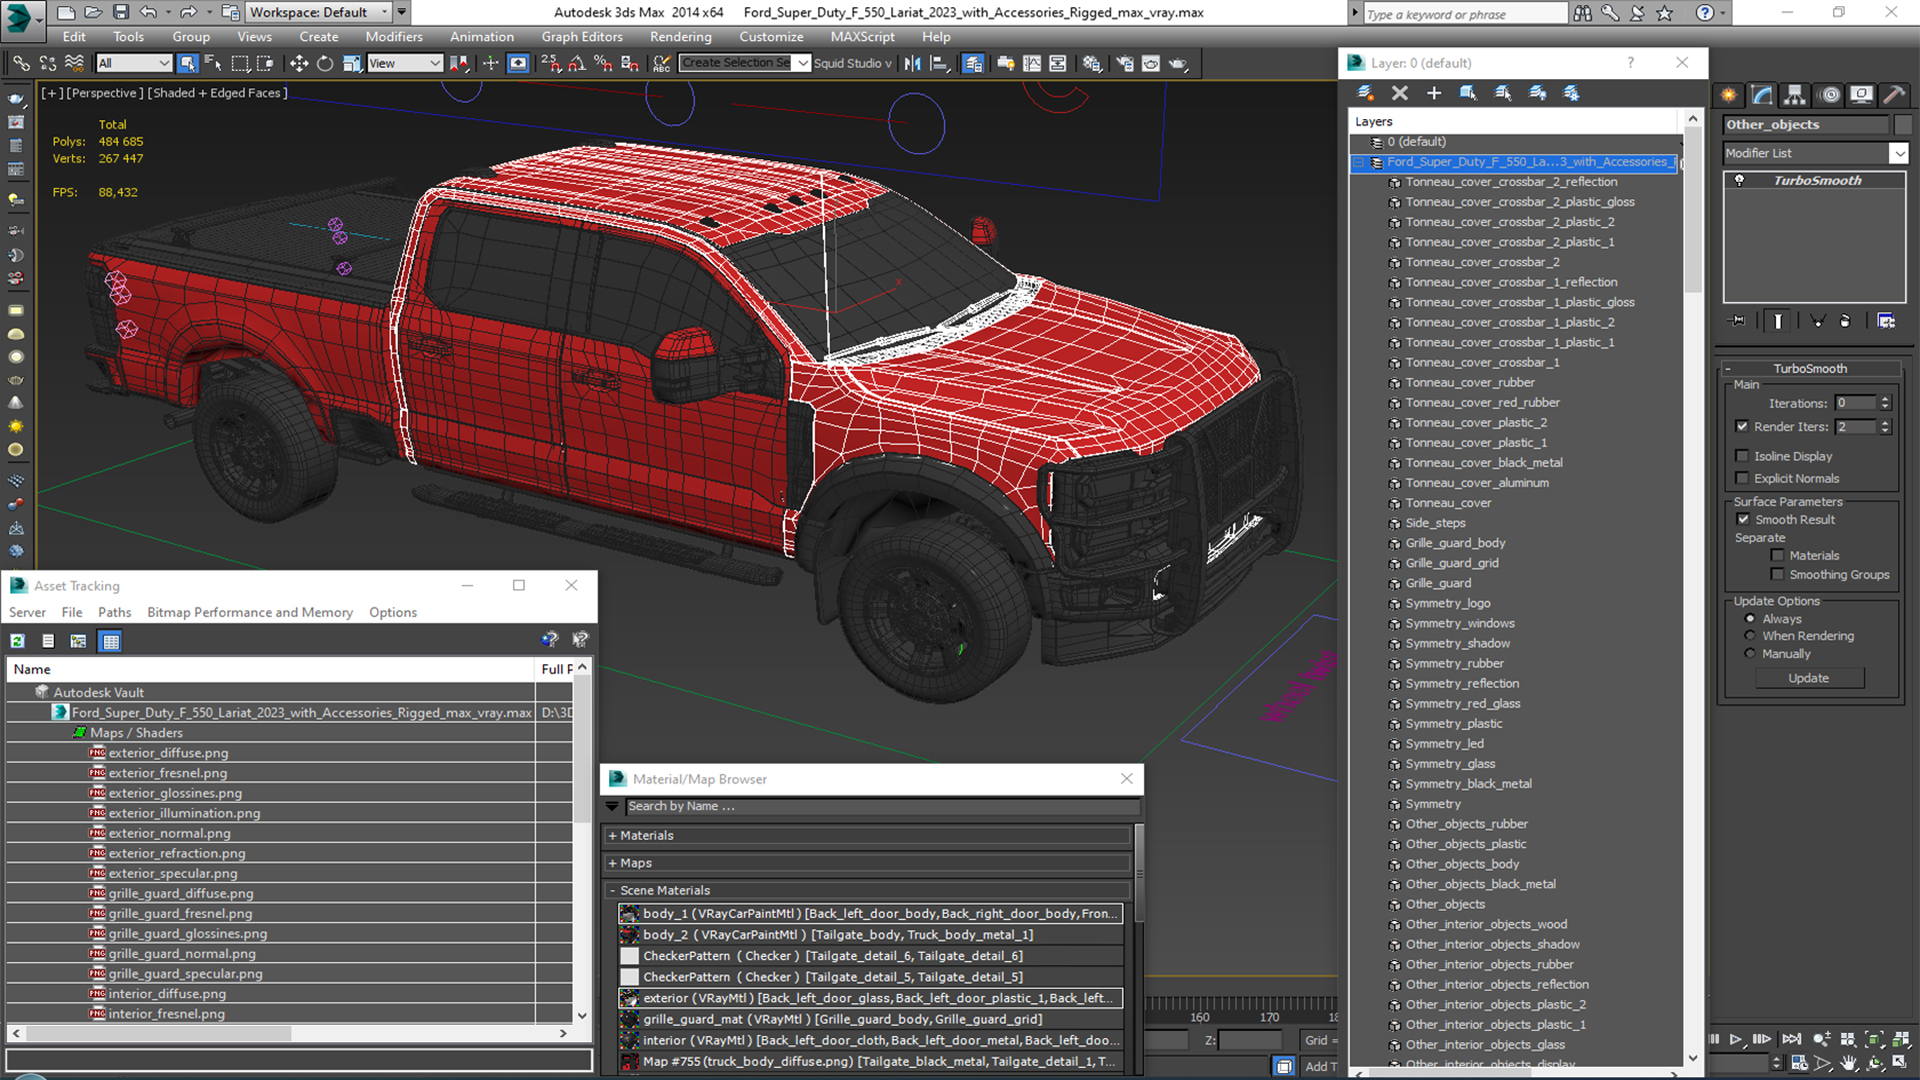Click the Mirror tool icon

tap(912, 63)
